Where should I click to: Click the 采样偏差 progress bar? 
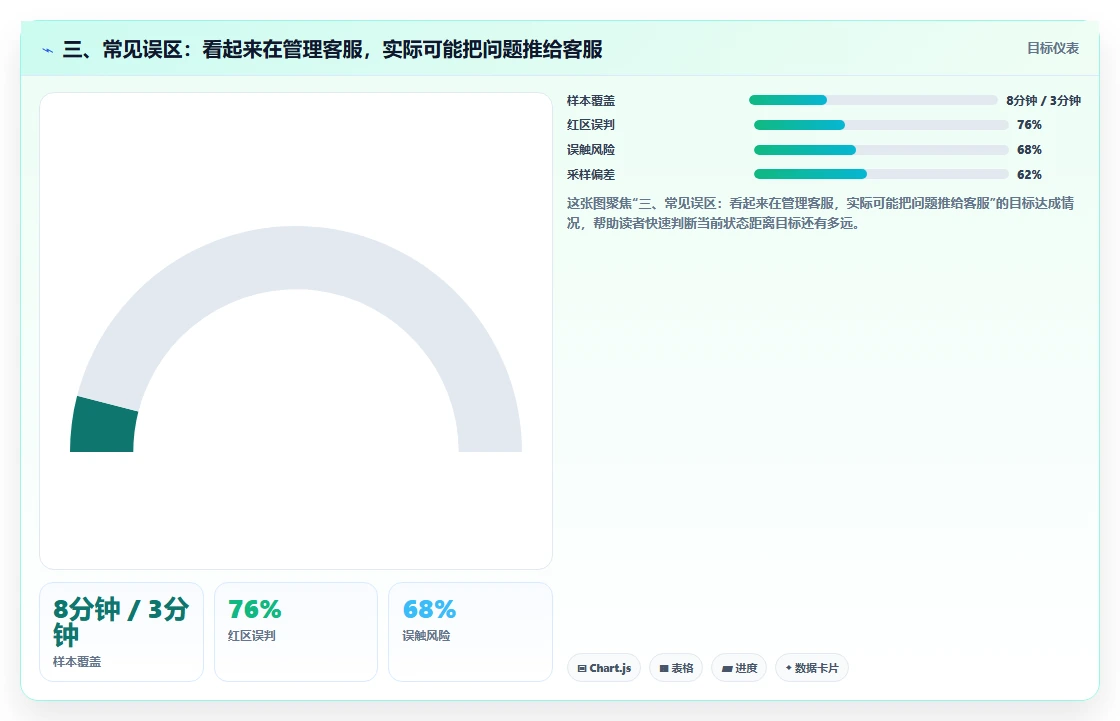tap(881, 174)
